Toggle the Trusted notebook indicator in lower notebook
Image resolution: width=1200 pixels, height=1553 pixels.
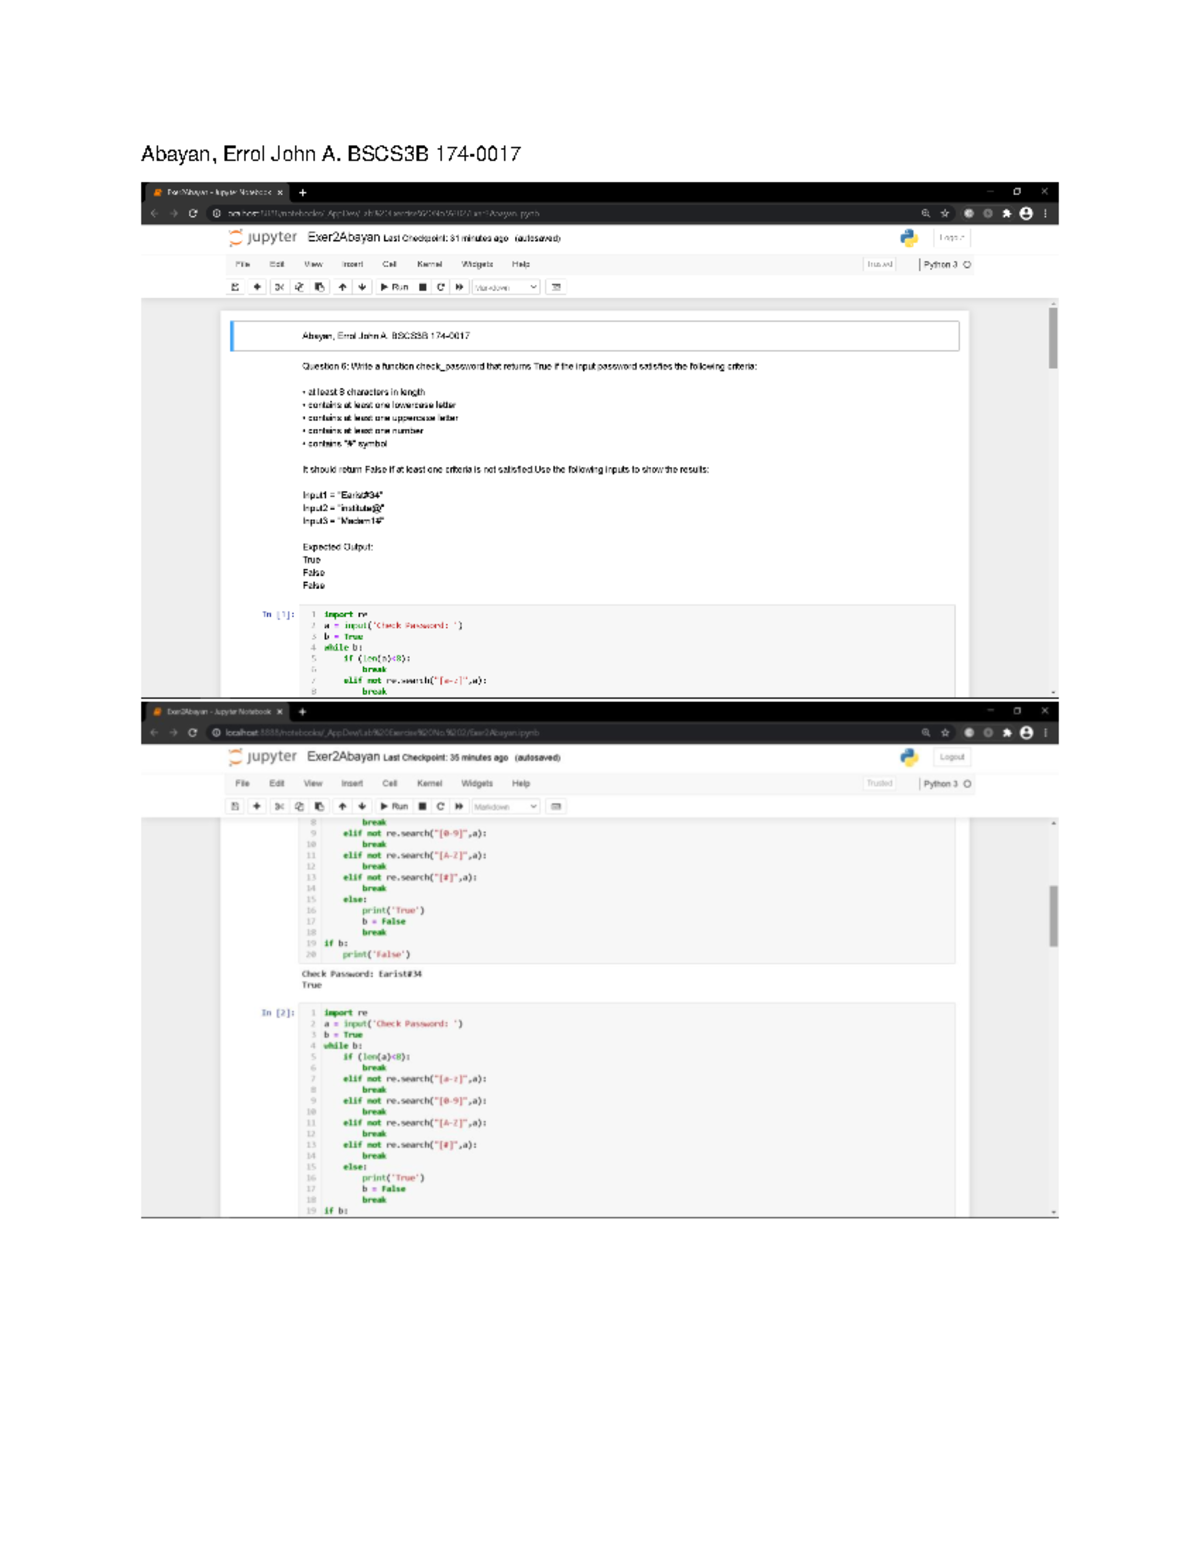880,784
